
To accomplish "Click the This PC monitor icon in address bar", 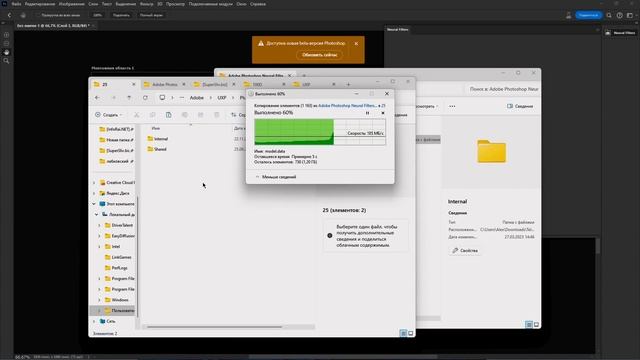I will pyautogui.click(x=162, y=98).
